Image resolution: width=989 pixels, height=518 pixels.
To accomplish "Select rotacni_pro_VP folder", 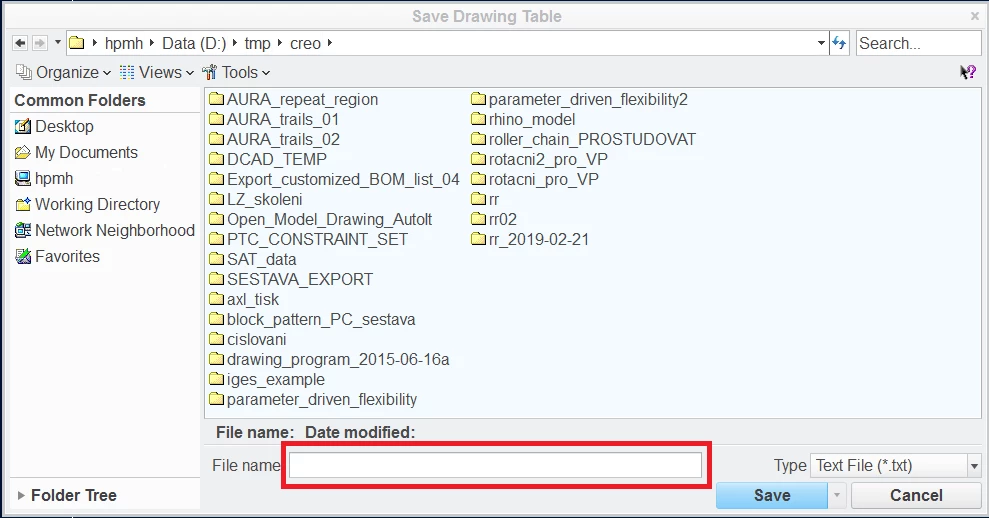I will pos(535,179).
